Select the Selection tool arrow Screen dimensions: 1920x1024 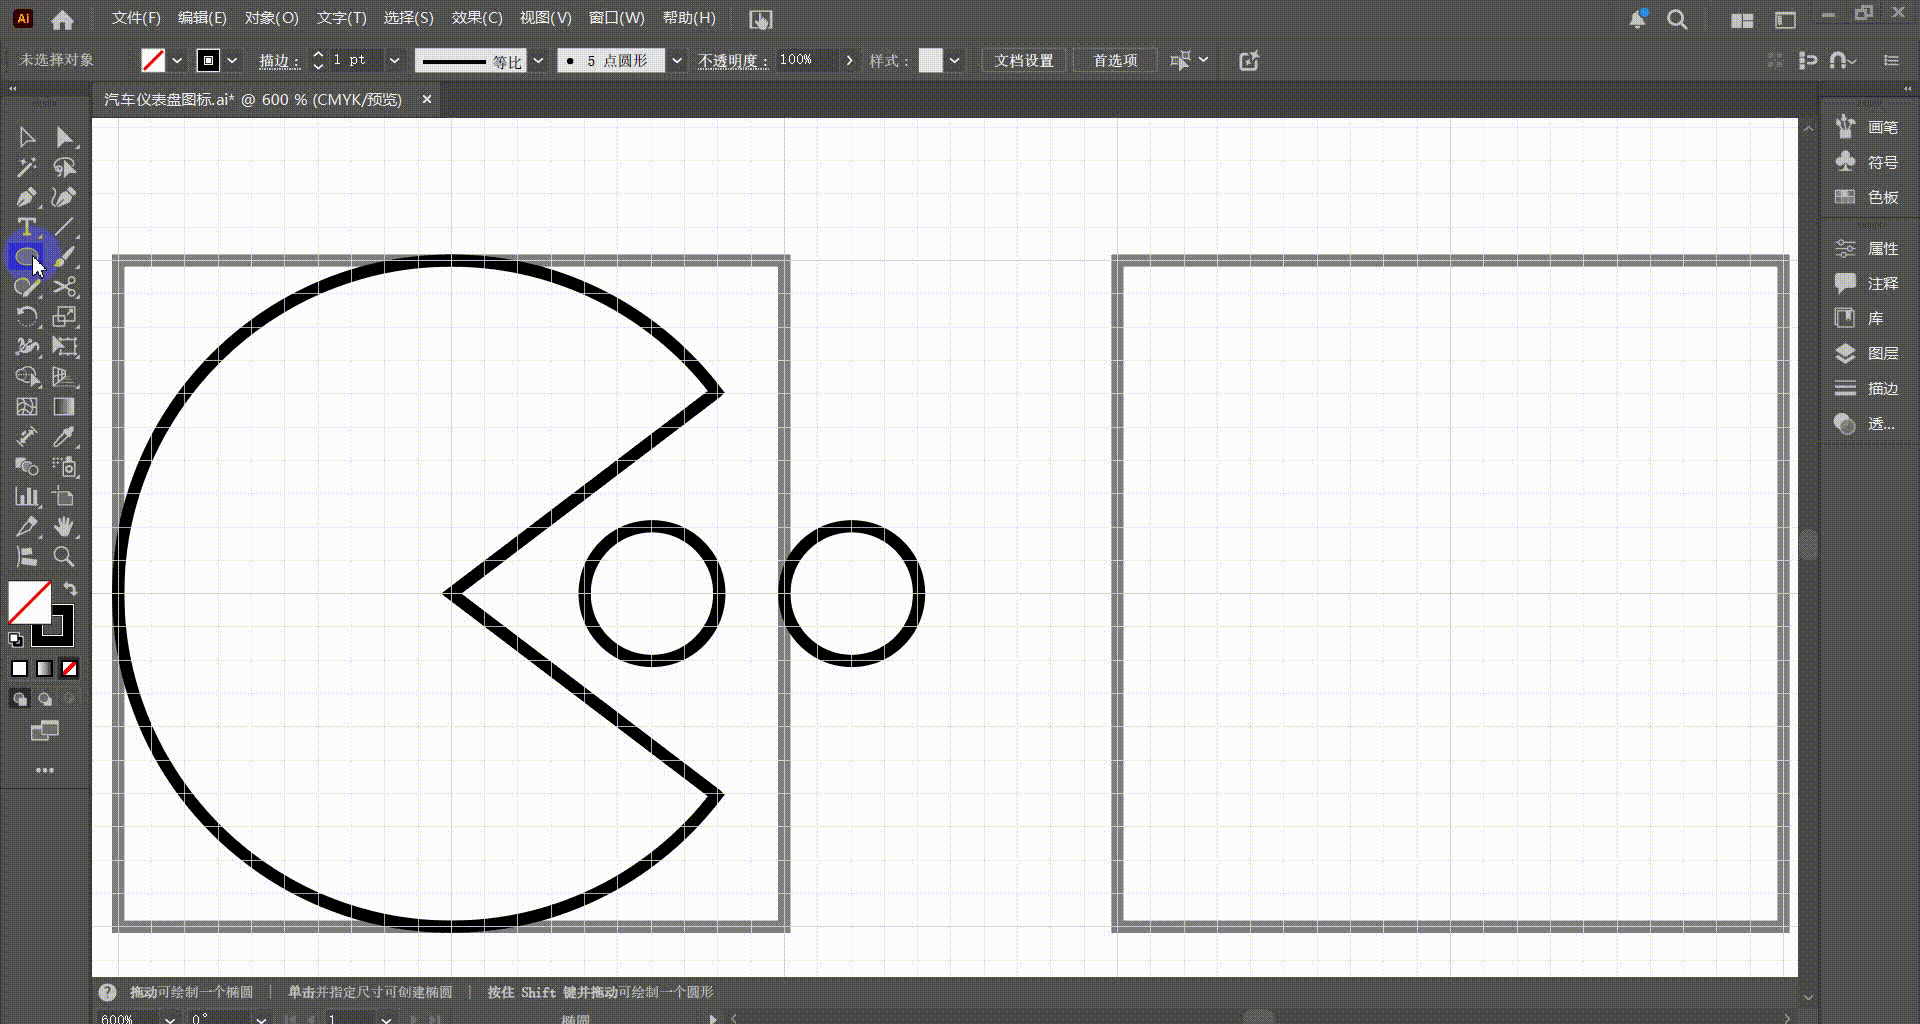[x=27, y=137]
